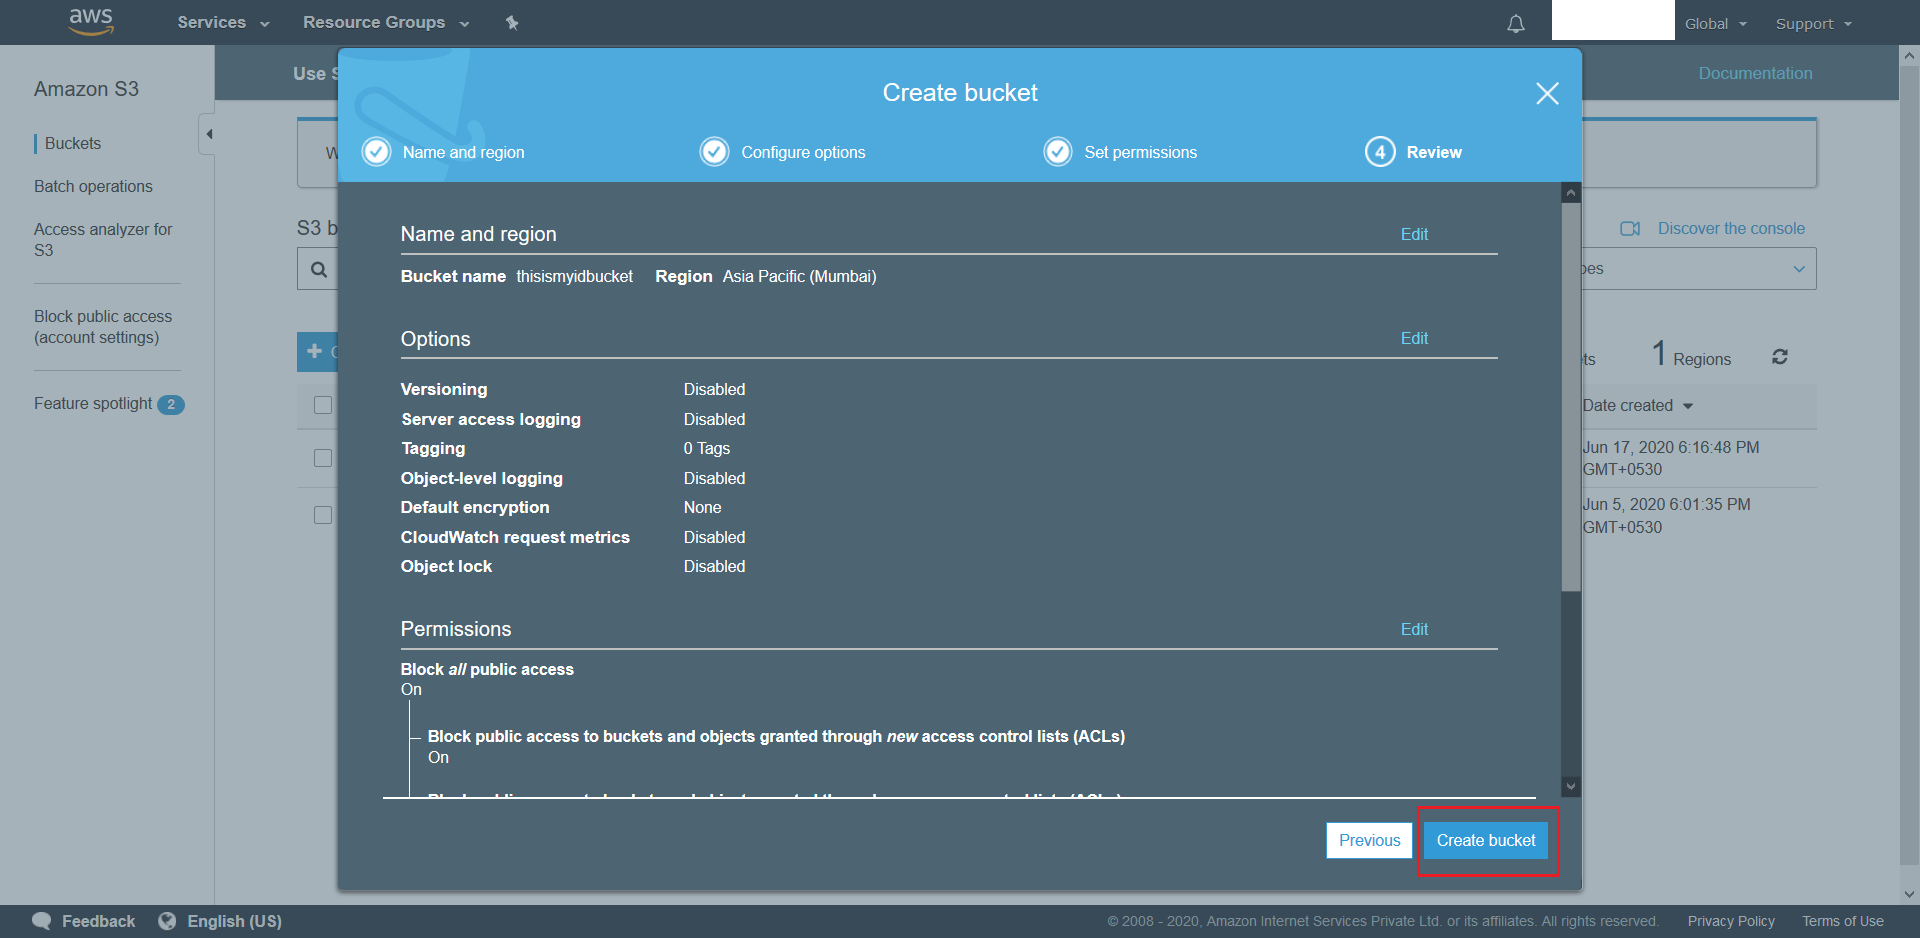Open the Support dropdown
The image size is (1920, 938).
[x=1814, y=23]
